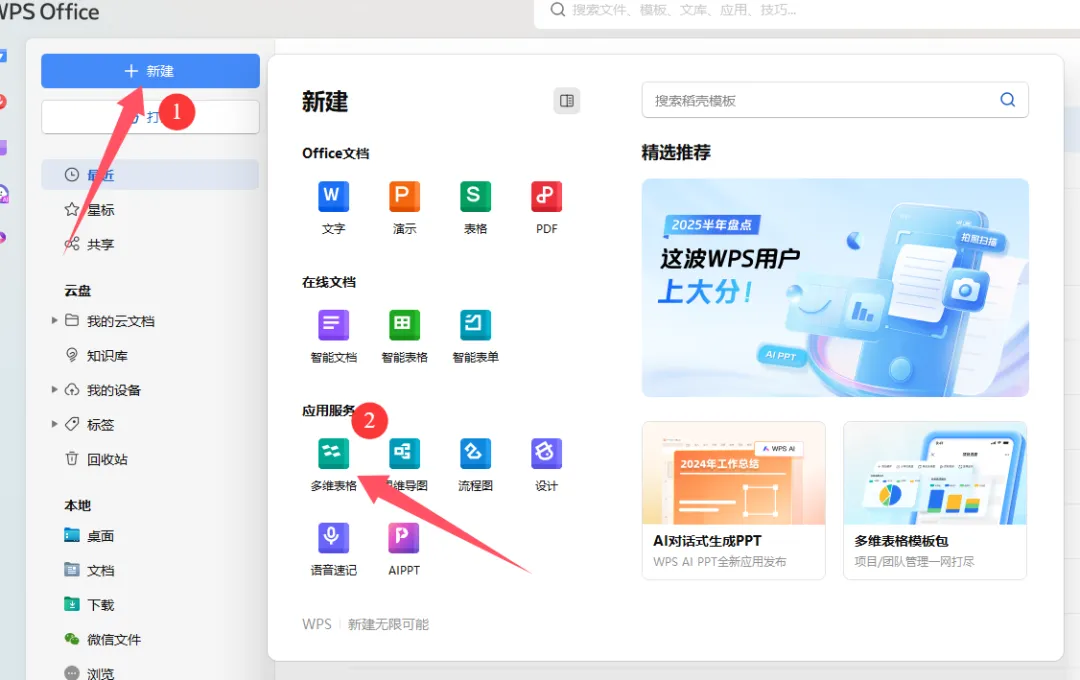Click the 浏览 browse item
This screenshot has width=1080, height=680.
(x=100, y=673)
